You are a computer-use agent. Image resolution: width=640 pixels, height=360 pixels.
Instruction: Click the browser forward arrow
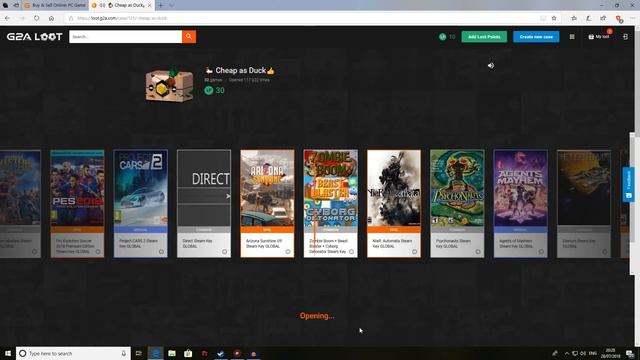[22, 18]
